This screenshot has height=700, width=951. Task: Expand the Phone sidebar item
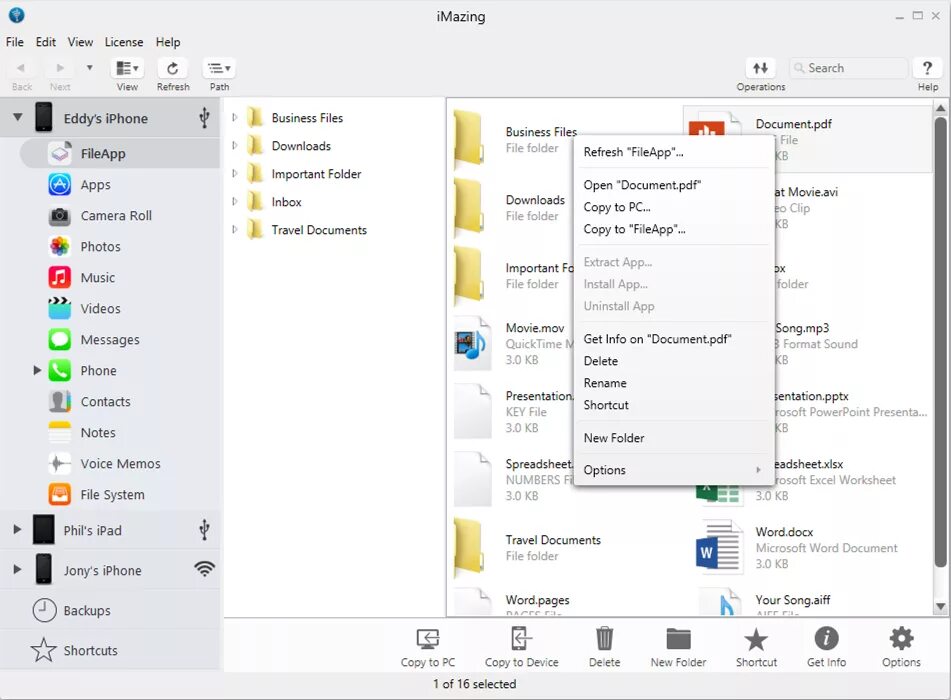[37, 370]
